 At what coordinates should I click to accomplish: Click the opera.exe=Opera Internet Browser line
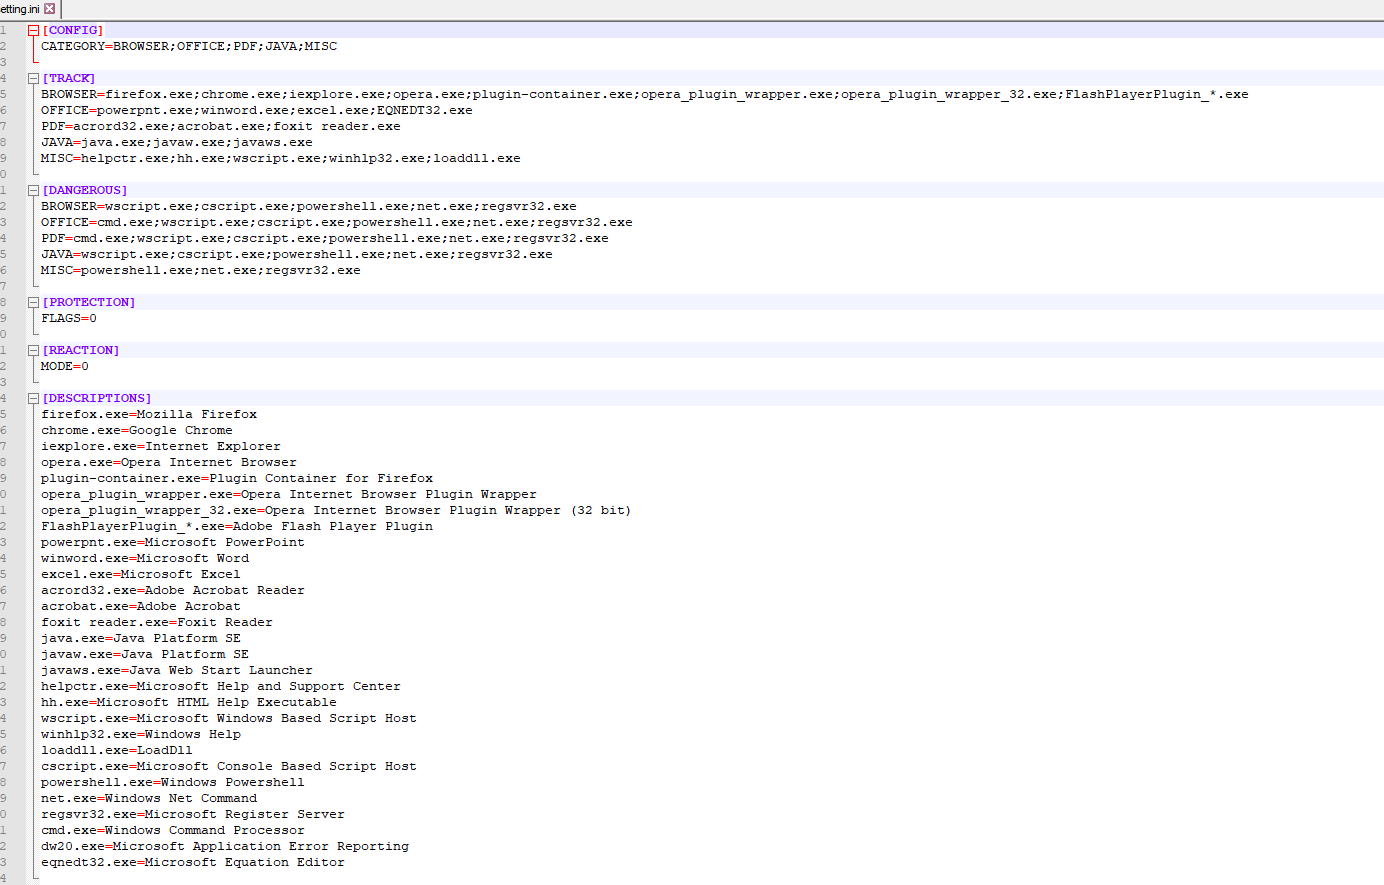(169, 462)
